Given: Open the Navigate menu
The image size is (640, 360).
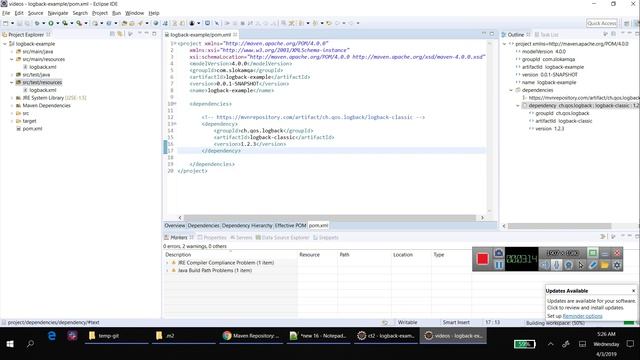Looking at the screenshot, I should click(x=58, y=13).
